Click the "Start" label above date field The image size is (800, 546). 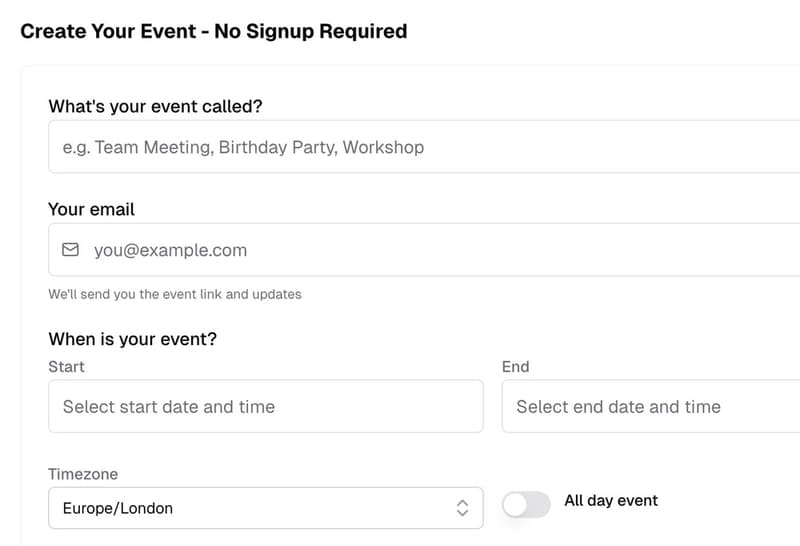[x=66, y=366]
